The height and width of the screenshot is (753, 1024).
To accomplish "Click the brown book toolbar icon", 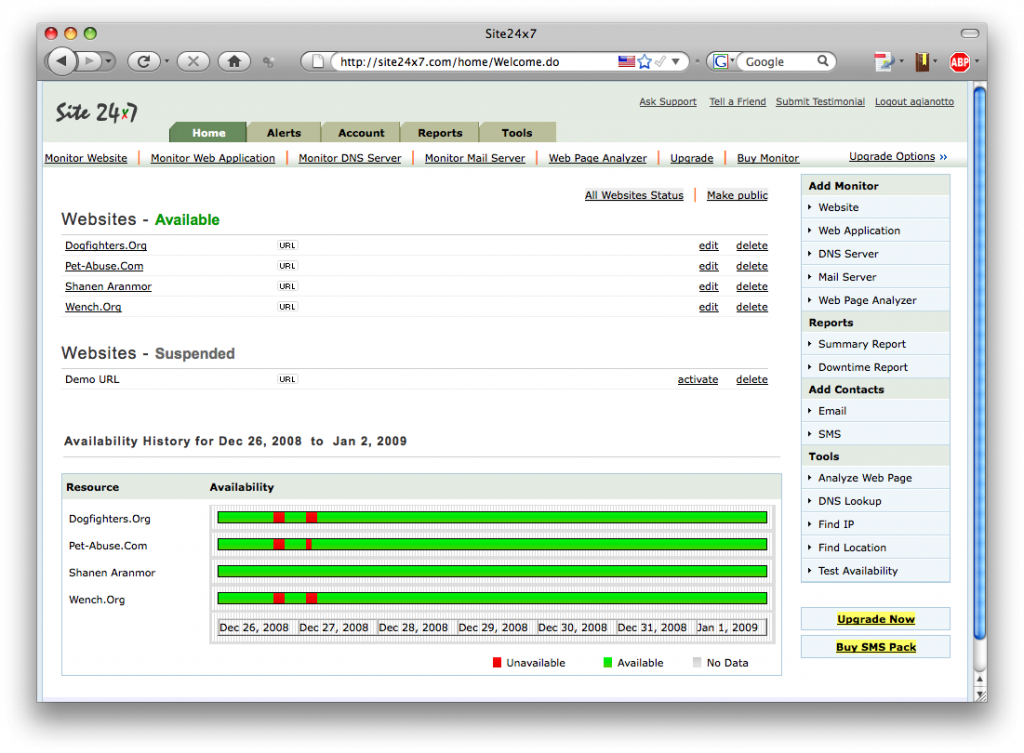I will coord(922,61).
